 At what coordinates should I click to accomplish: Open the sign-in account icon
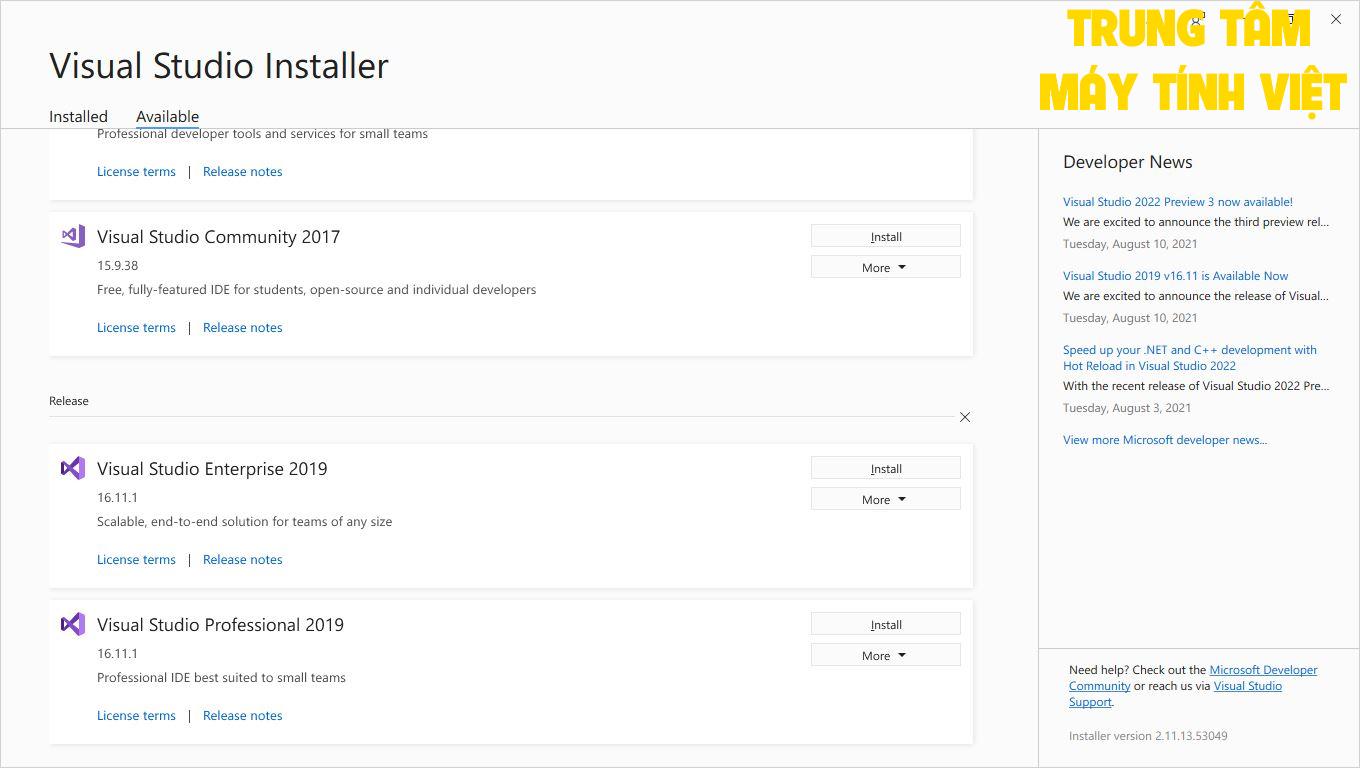click(x=1197, y=19)
